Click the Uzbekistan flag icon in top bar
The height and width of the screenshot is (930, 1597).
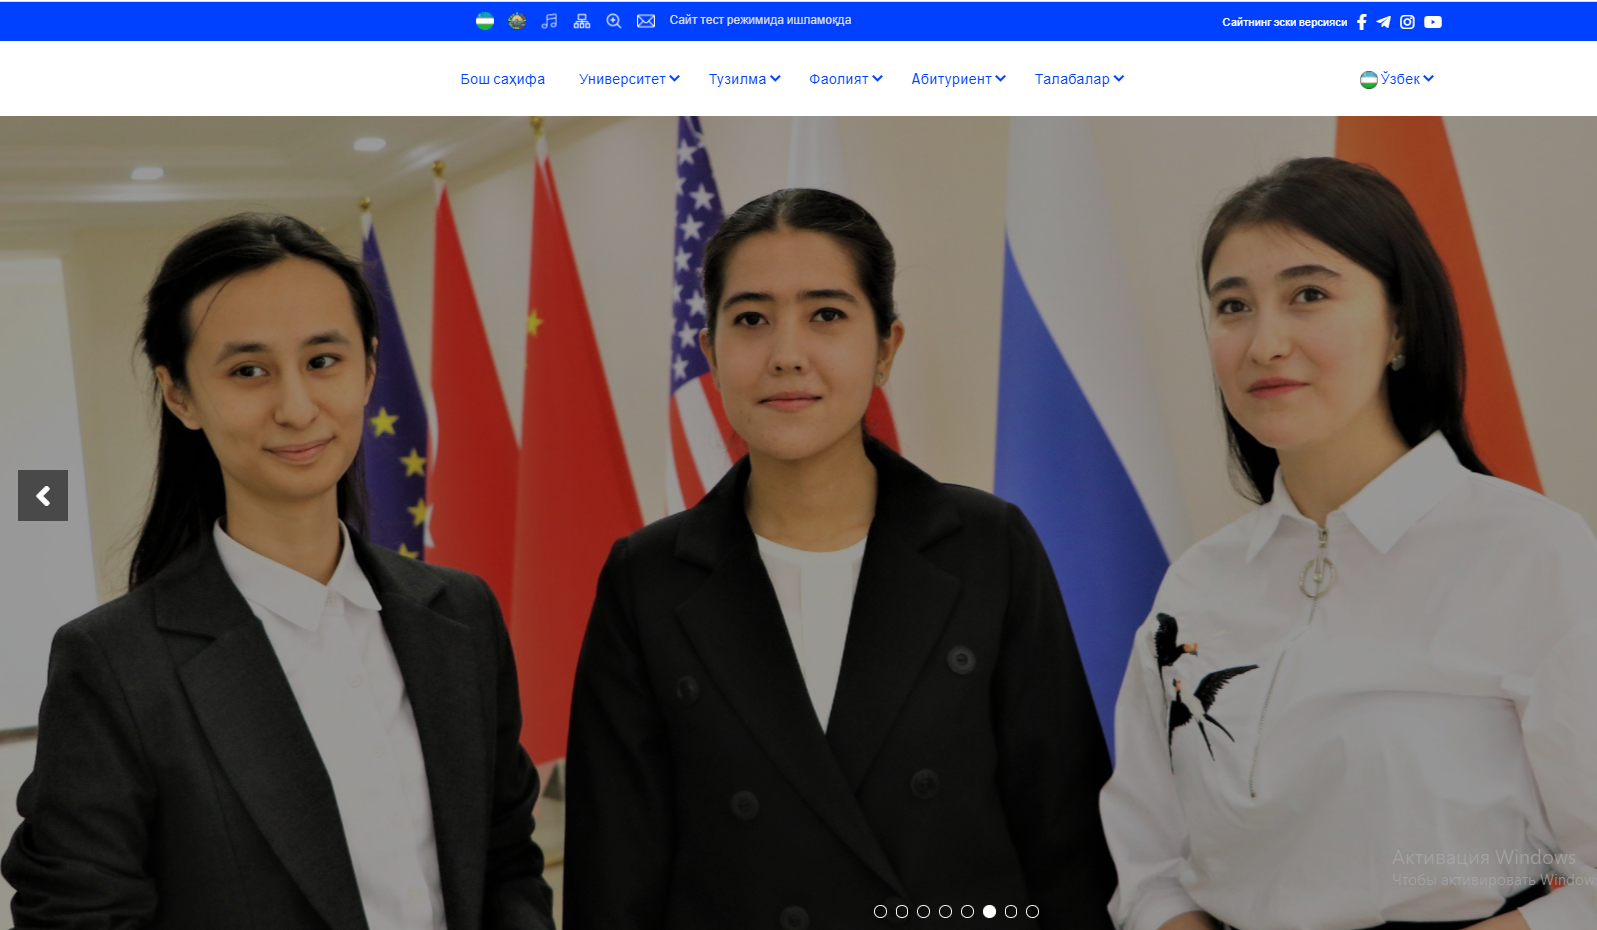[x=485, y=21]
